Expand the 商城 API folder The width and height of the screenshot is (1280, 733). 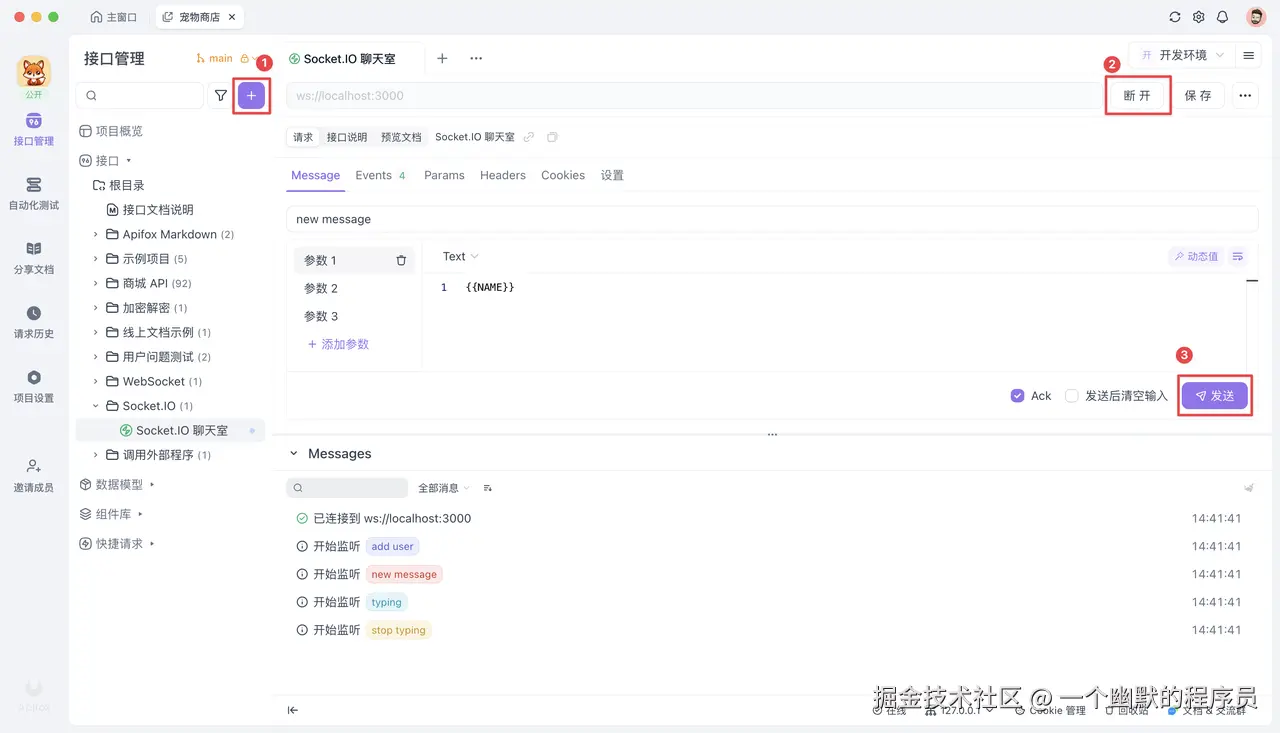click(96, 283)
